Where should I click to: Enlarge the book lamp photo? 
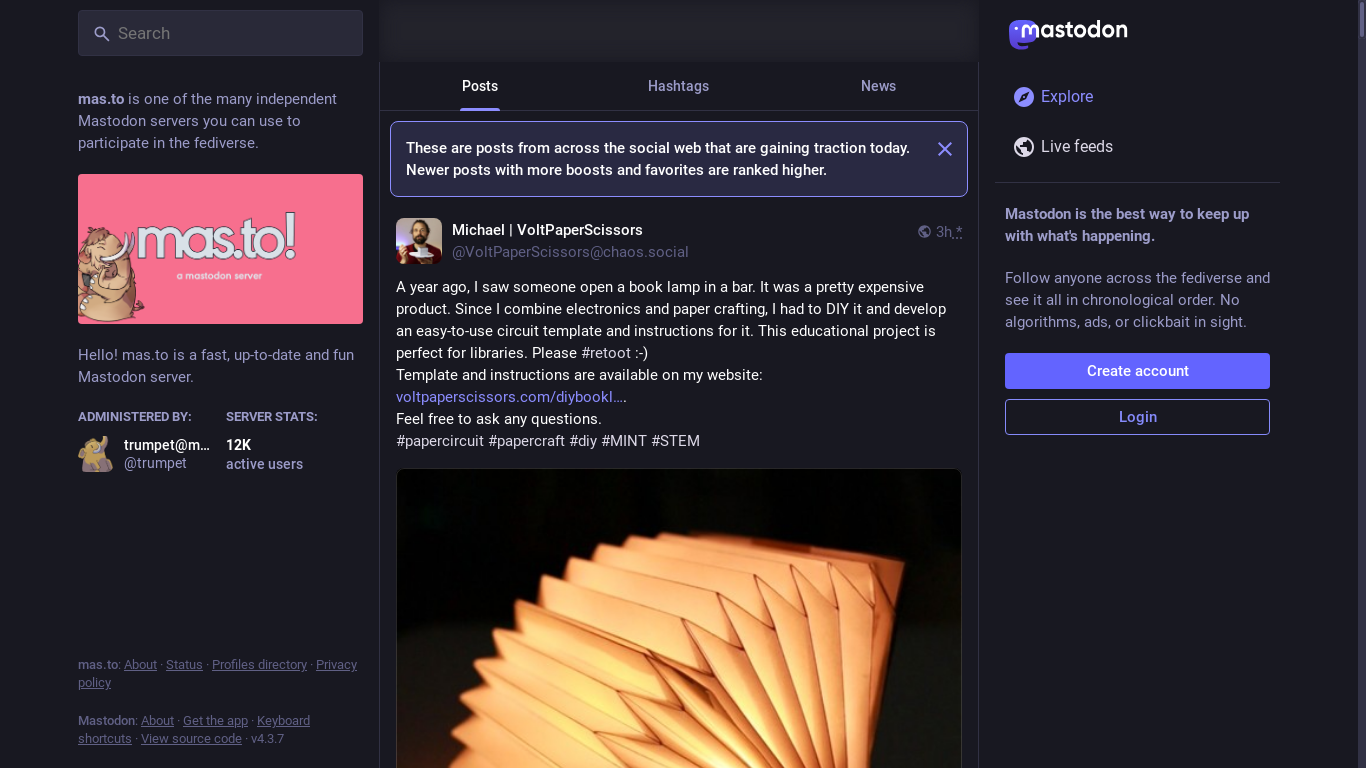coord(679,618)
